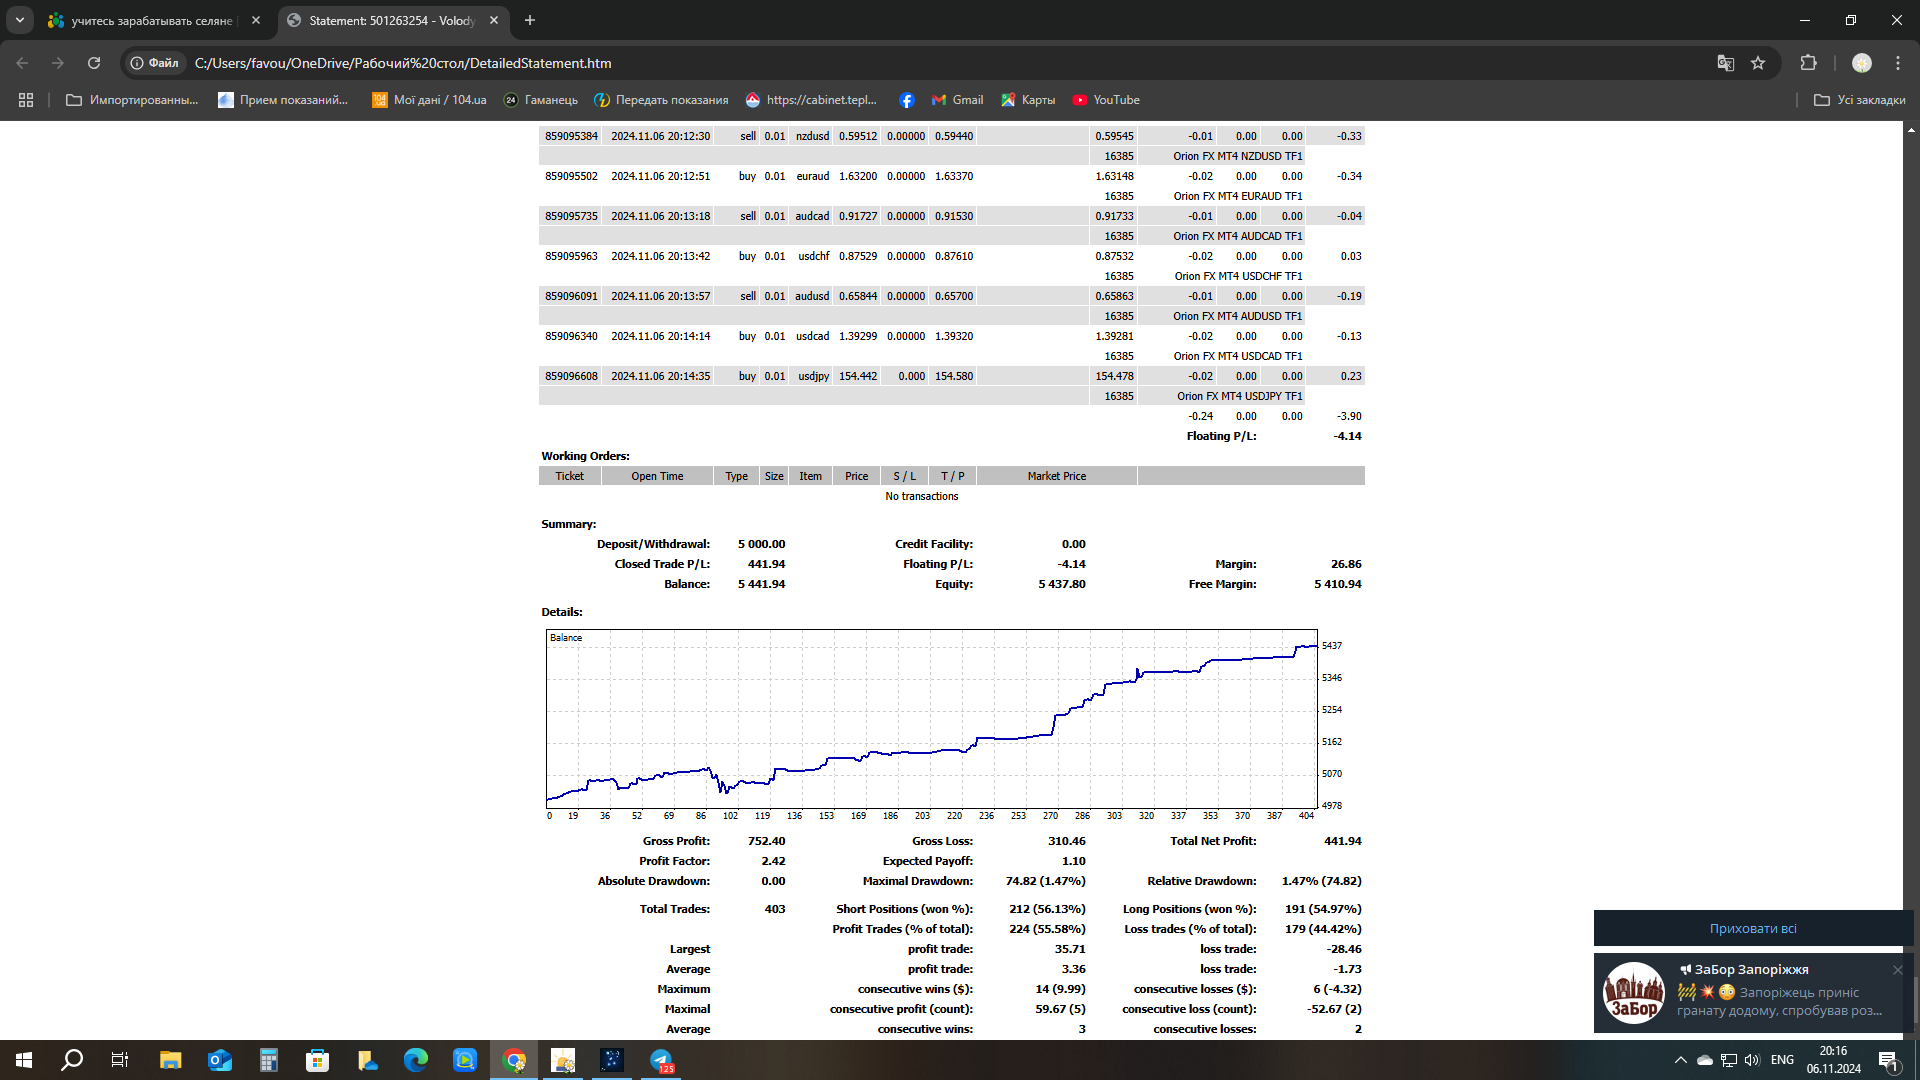Open Outlook from the taskbar
The image size is (1920, 1080).
(220, 1060)
